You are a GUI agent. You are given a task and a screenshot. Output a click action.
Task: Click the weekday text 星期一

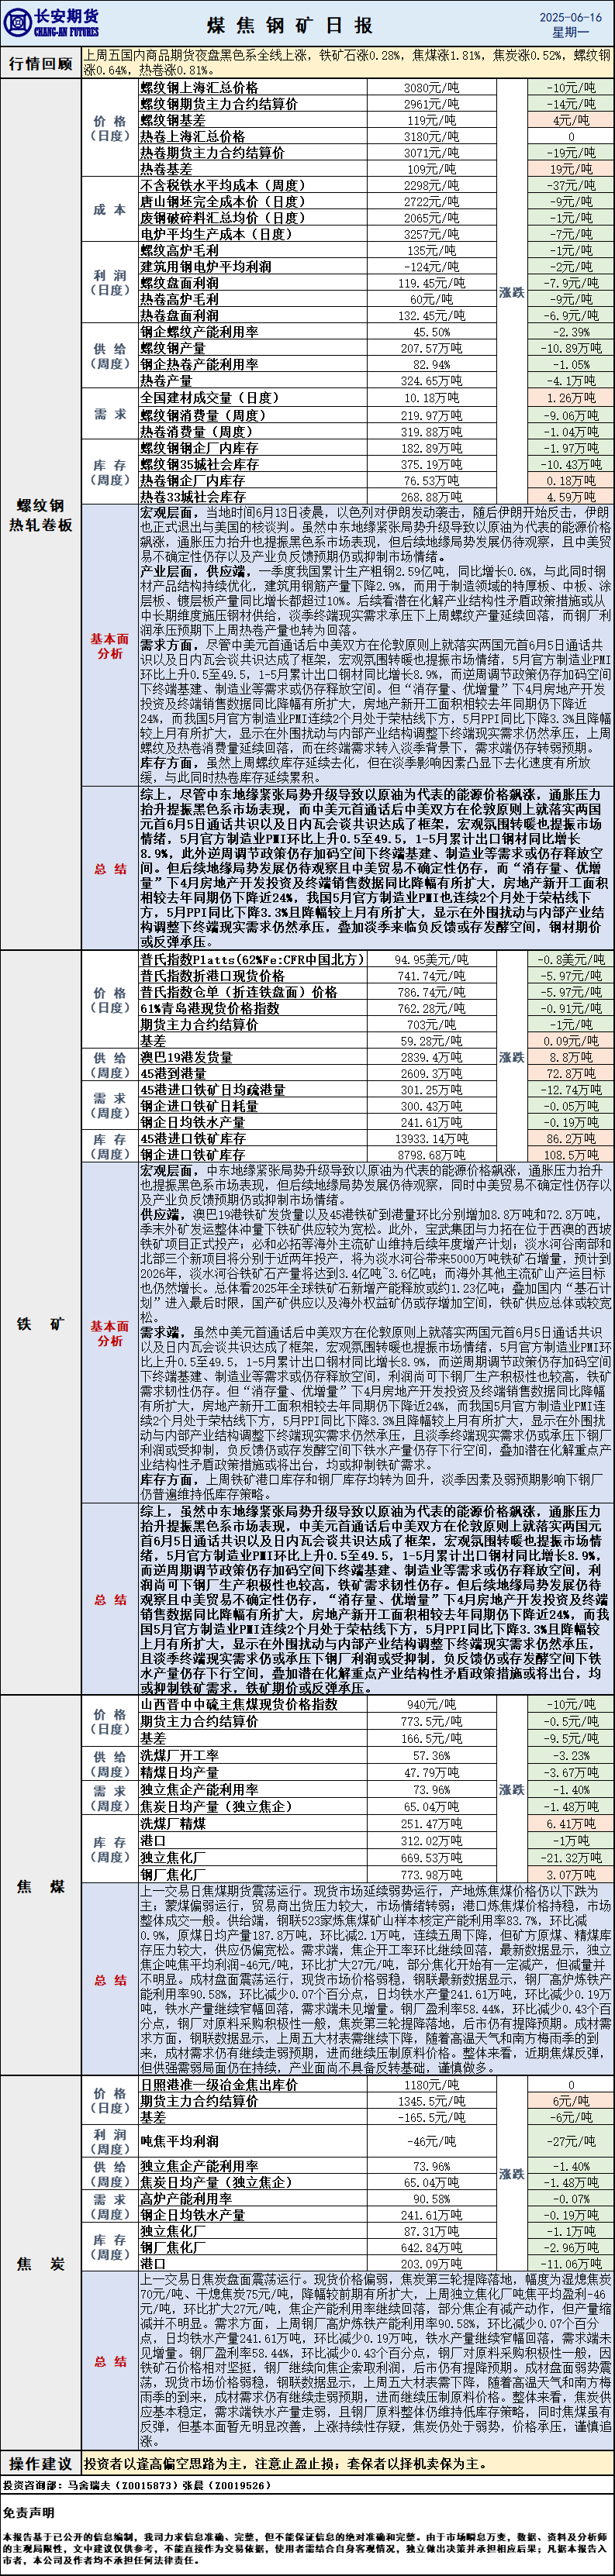pyautogui.click(x=571, y=32)
